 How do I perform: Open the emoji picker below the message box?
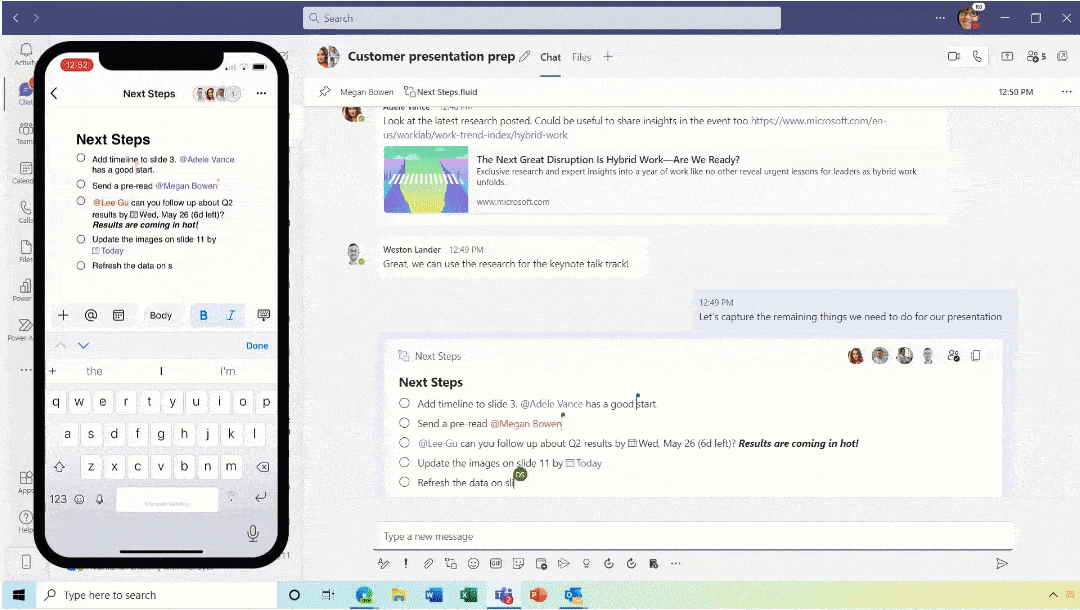473,563
